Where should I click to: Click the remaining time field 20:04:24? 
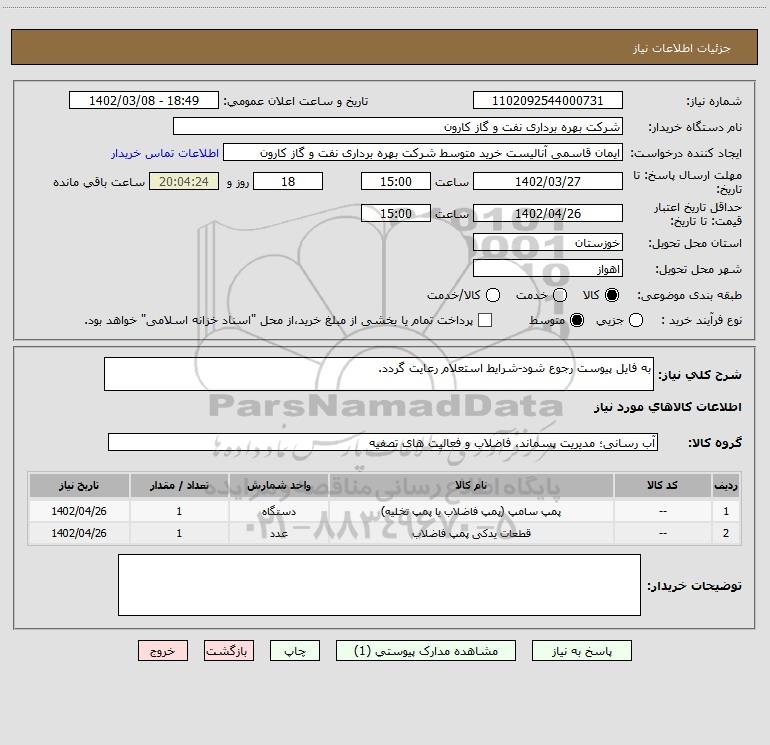[184, 181]
